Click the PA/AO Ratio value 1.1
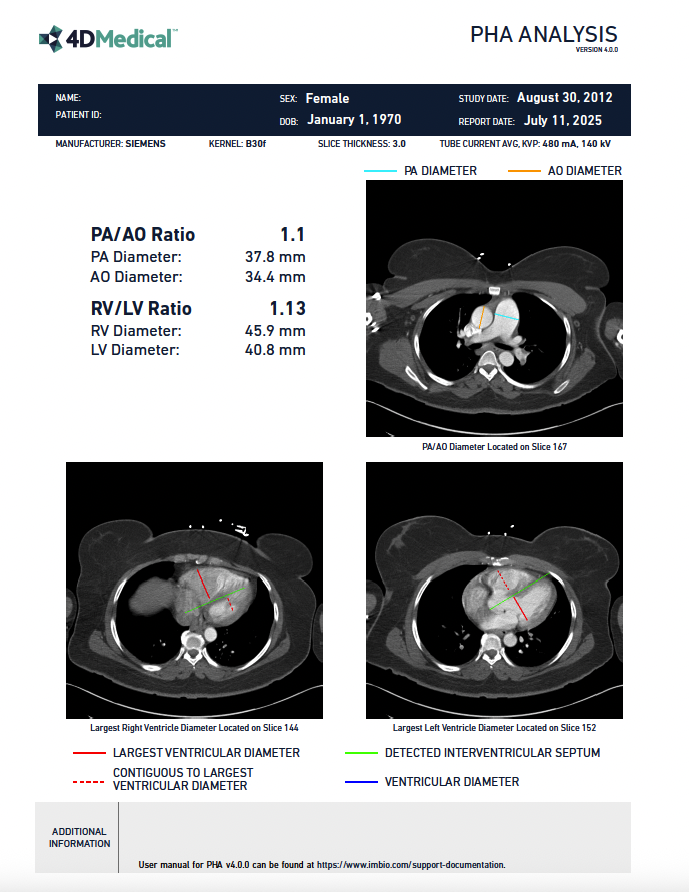 pos(292,235)
